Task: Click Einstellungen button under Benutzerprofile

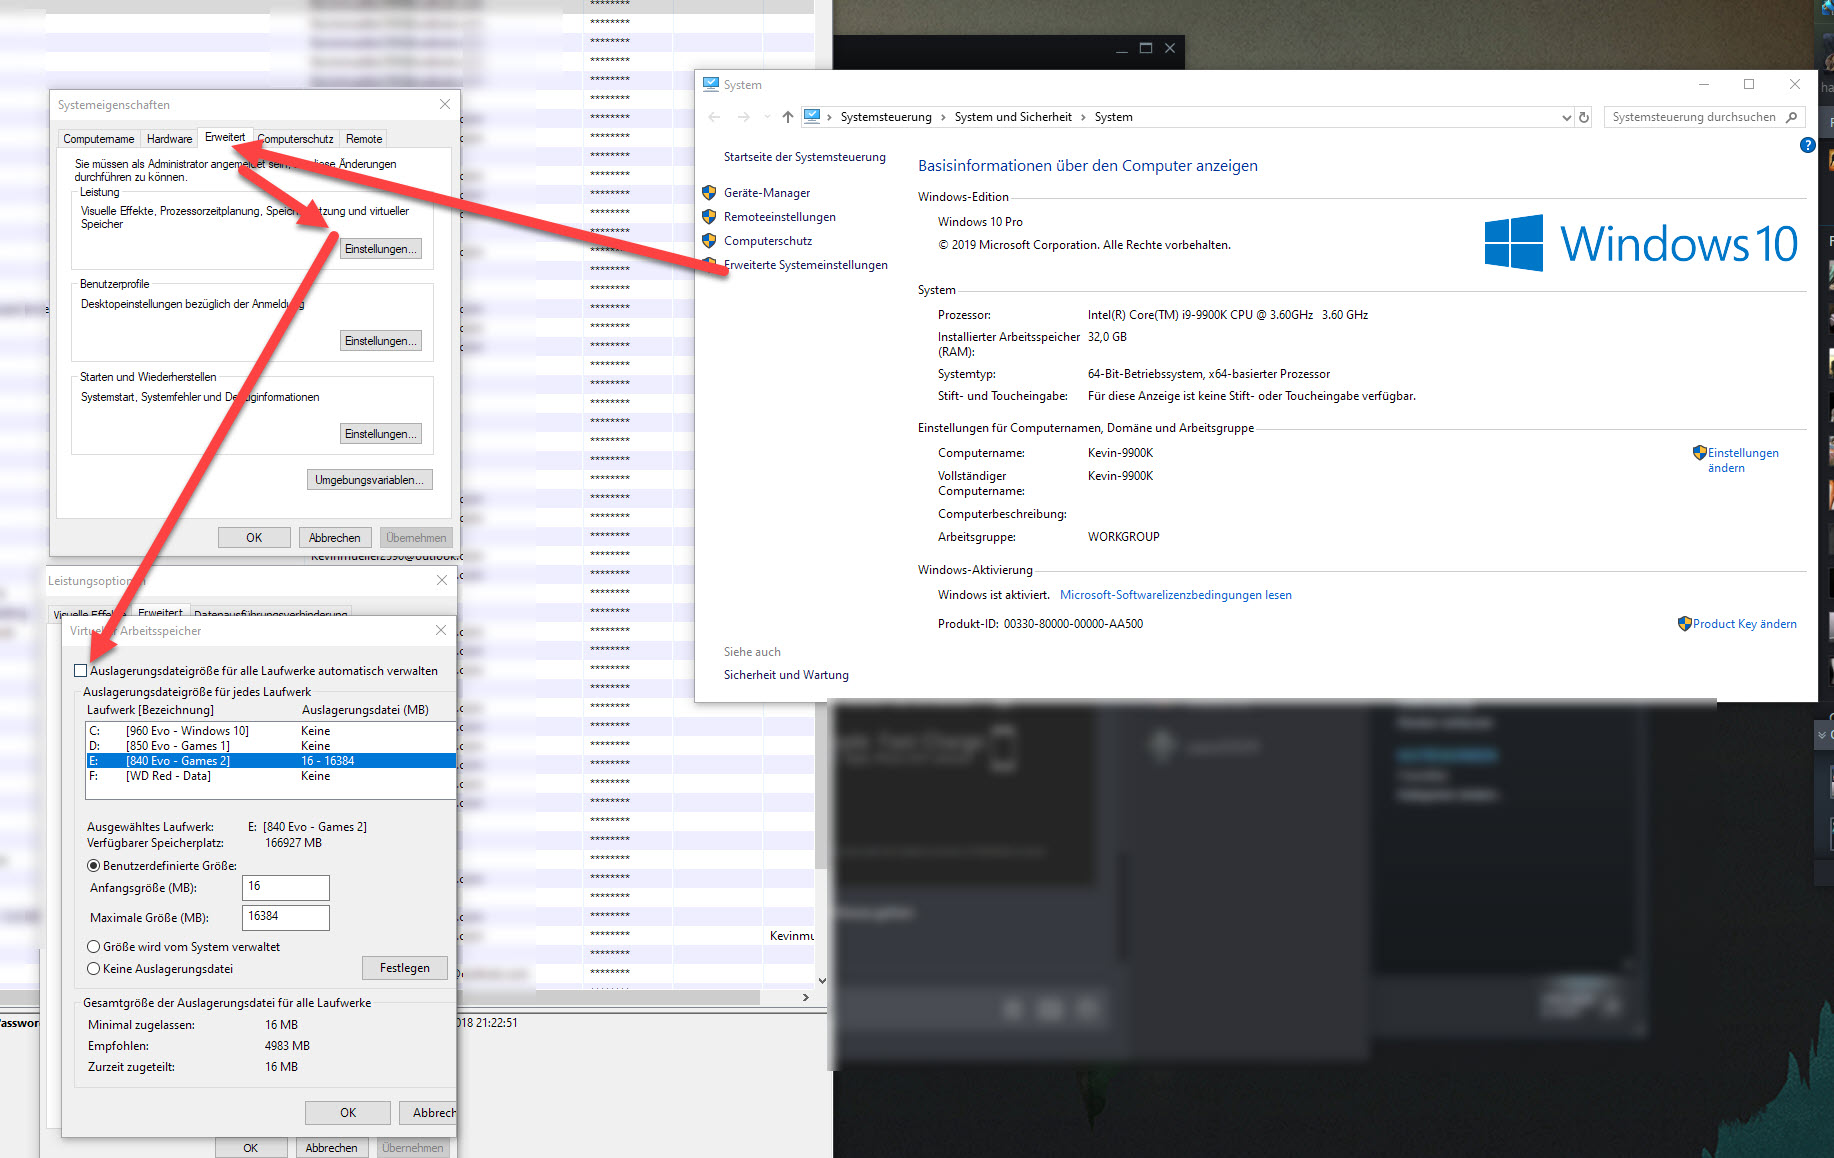Action: 380,341
